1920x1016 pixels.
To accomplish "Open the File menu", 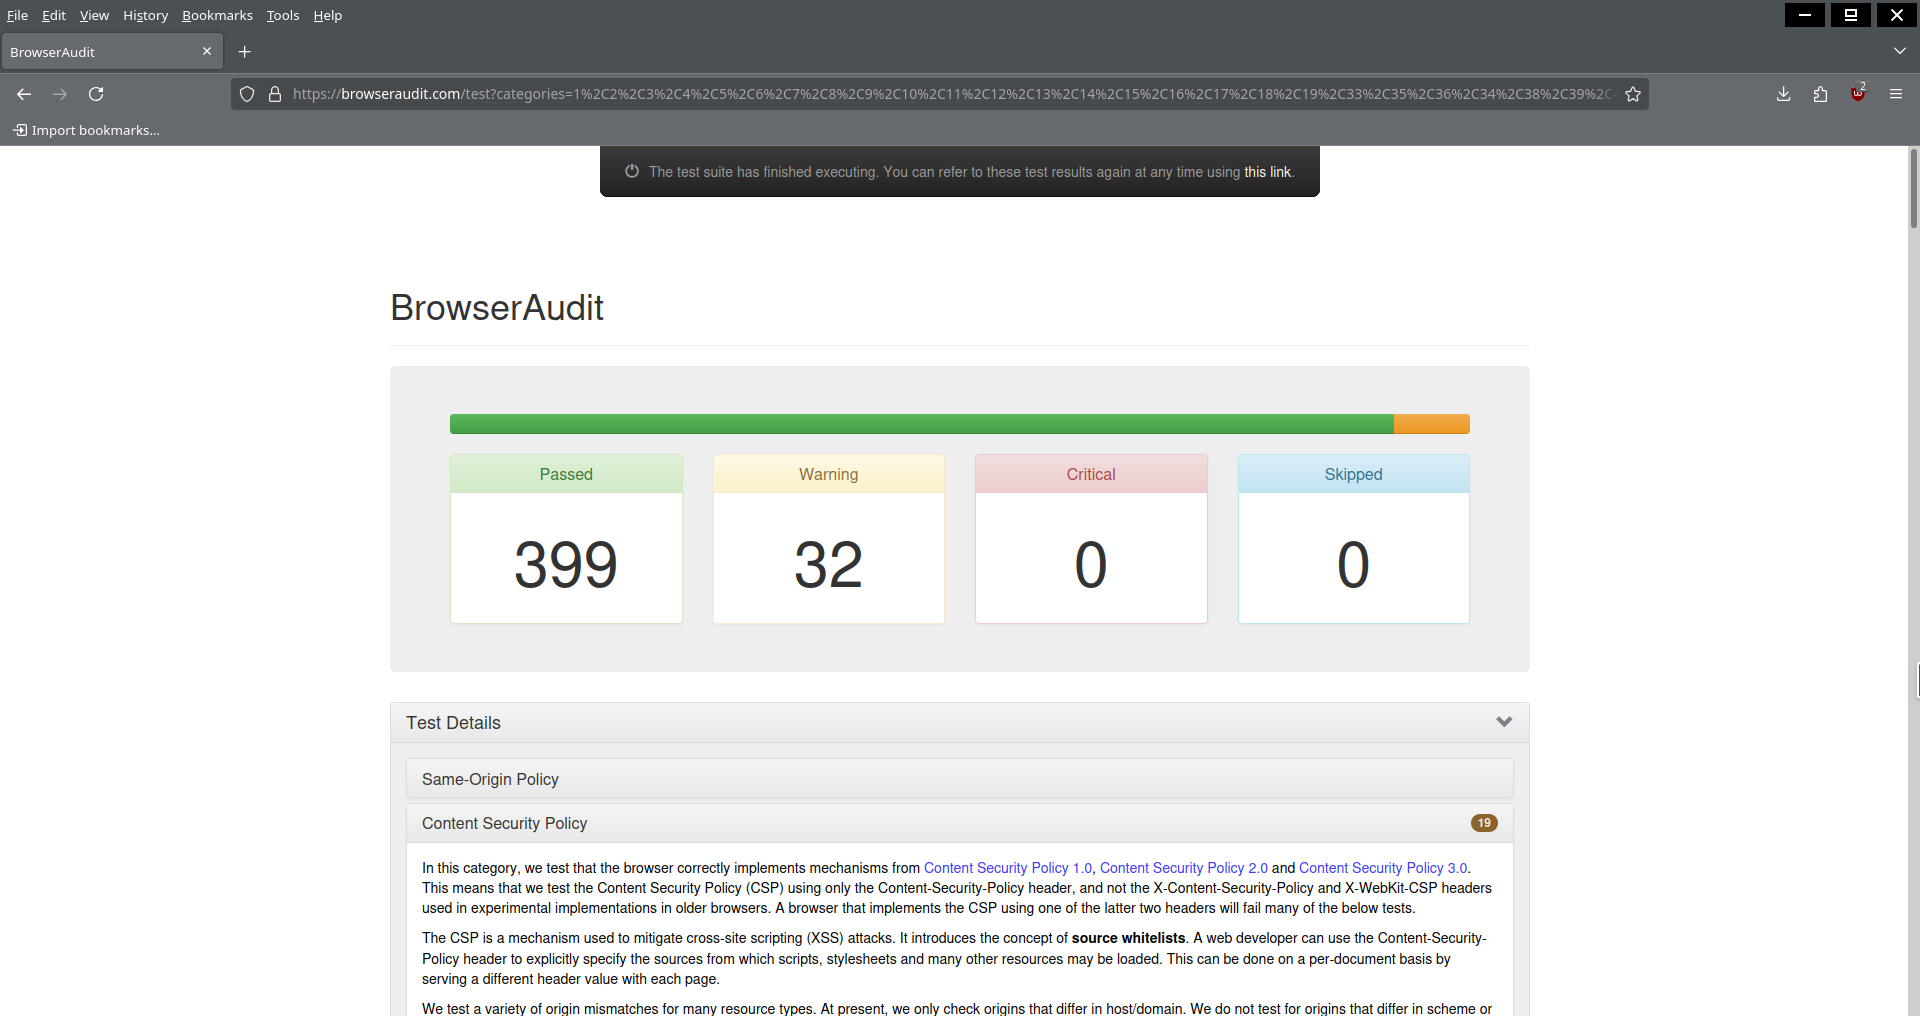I will pos(17,15).
